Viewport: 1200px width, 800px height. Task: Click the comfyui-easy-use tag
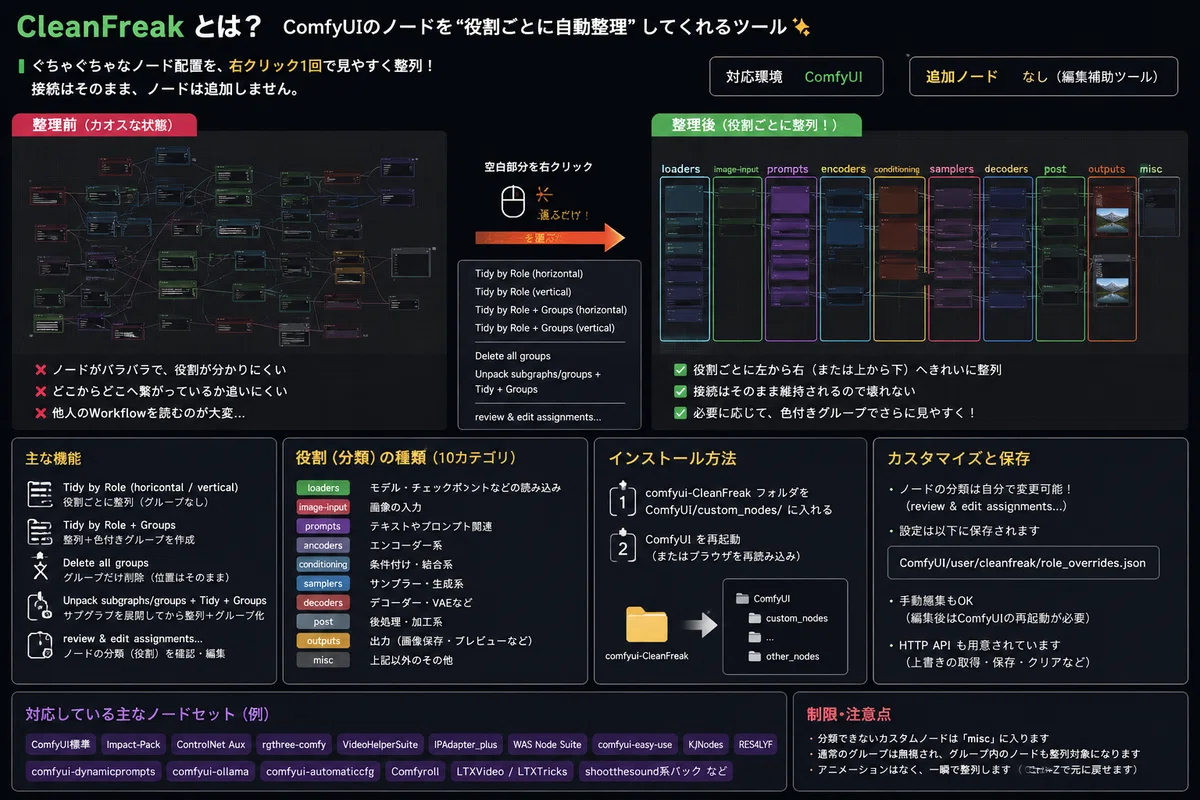(634, 744)
